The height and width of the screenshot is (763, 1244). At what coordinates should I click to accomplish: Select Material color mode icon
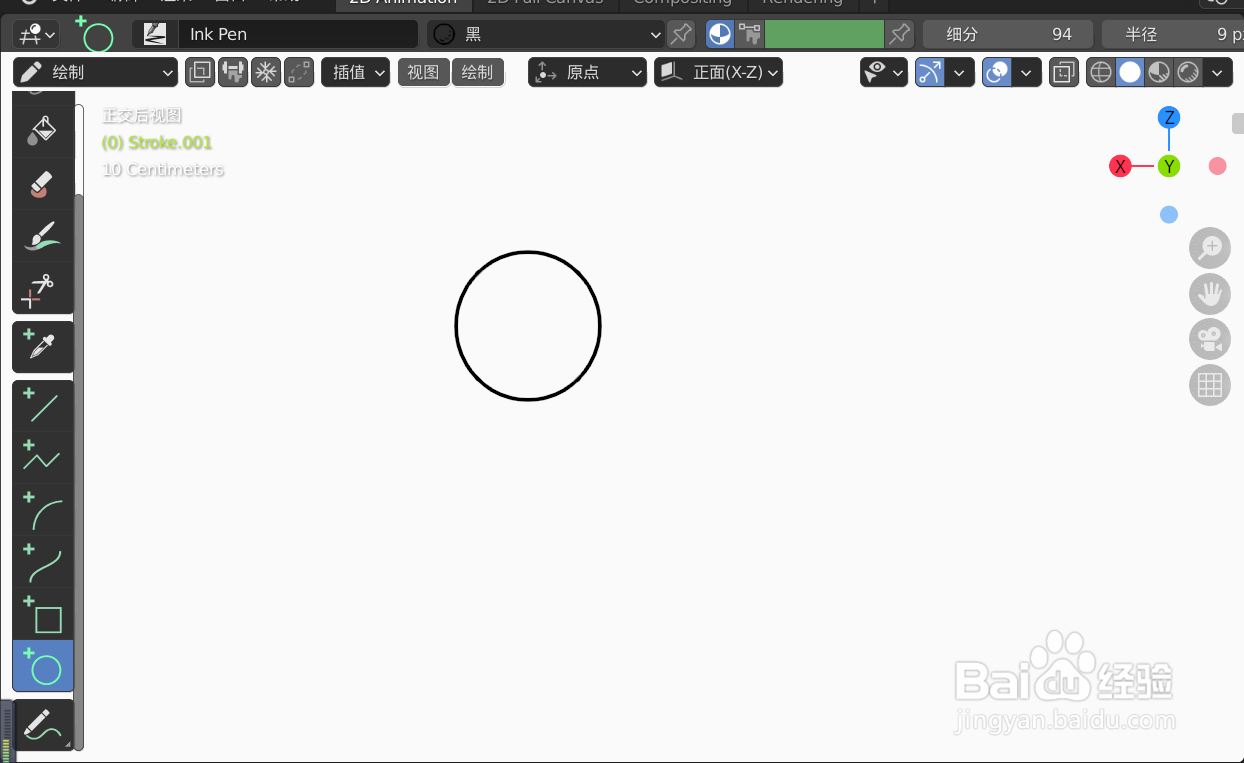click(720, 34)
